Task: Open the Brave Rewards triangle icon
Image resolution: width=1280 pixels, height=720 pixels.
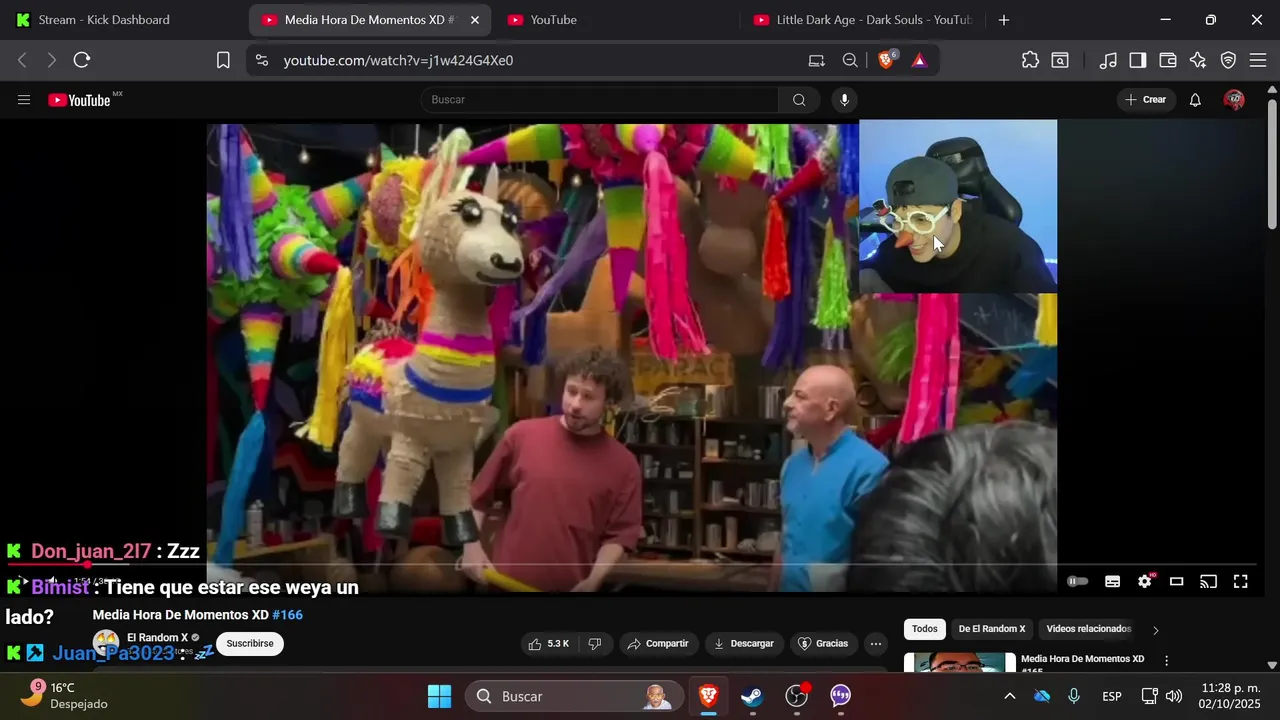Action: click(x=919, y=60)
